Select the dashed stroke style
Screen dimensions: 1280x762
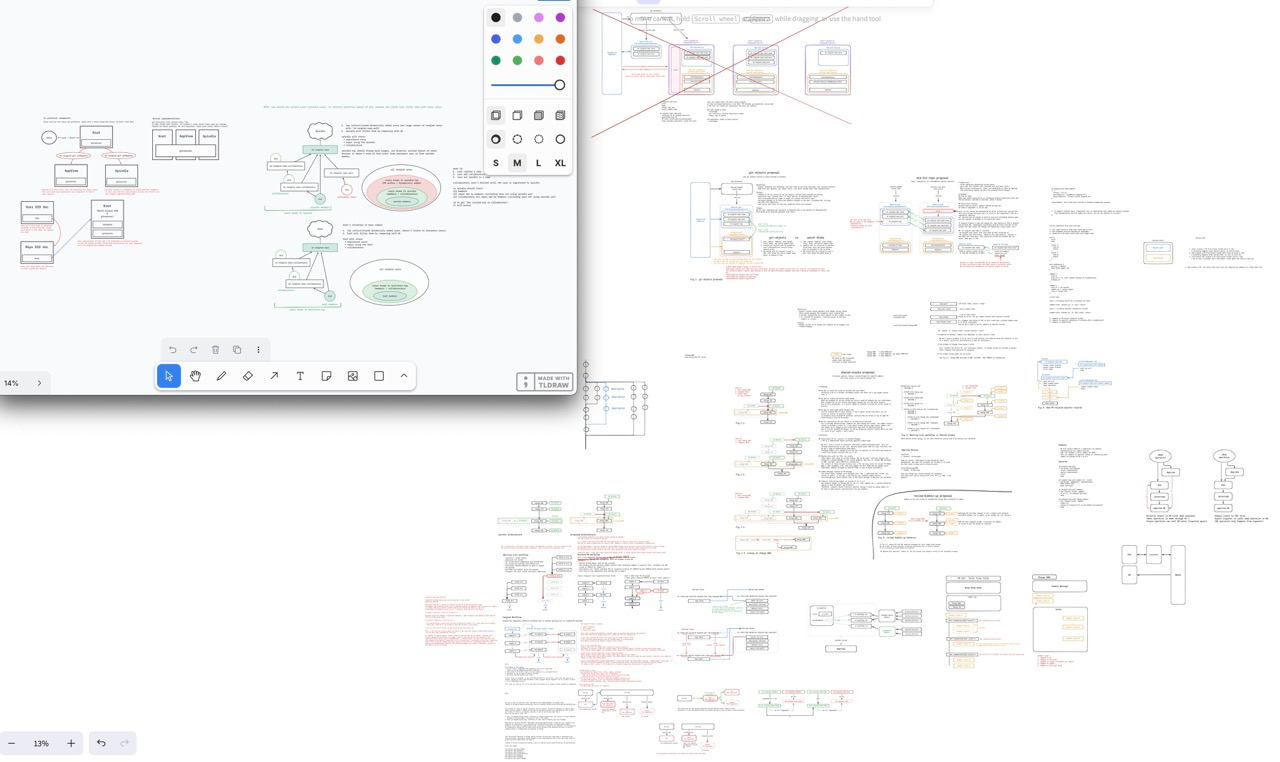click(517, 139)
